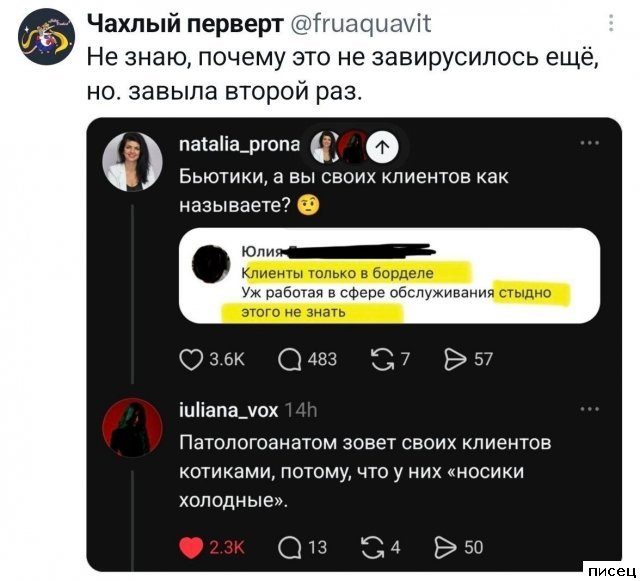Open replies to iuliana_vox's comment (13)
This screenshot has width=640, height=581.
pyautogui.click(x=289, y=548)
